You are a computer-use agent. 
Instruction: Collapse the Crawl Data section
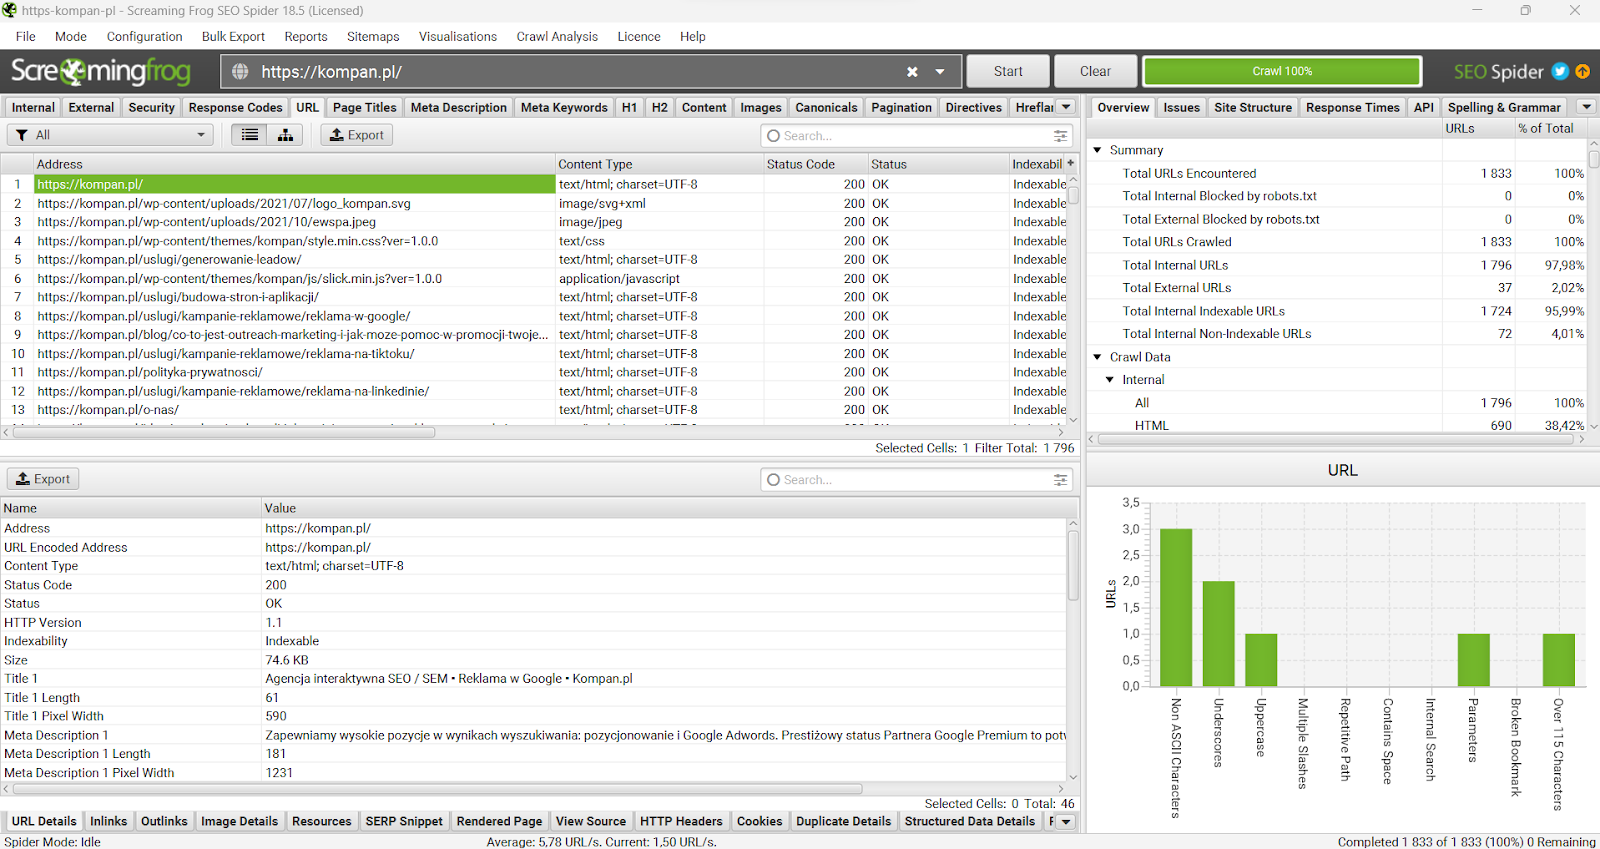[x=1097, y=357]
